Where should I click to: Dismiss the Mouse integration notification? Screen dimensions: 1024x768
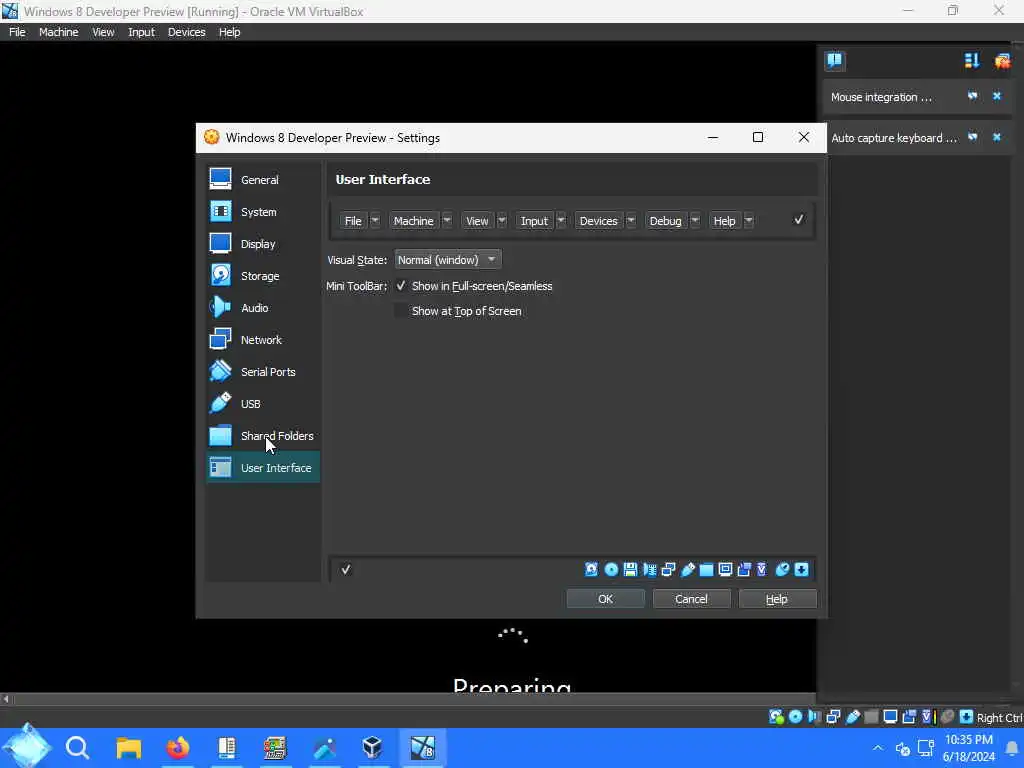[997, 96]
